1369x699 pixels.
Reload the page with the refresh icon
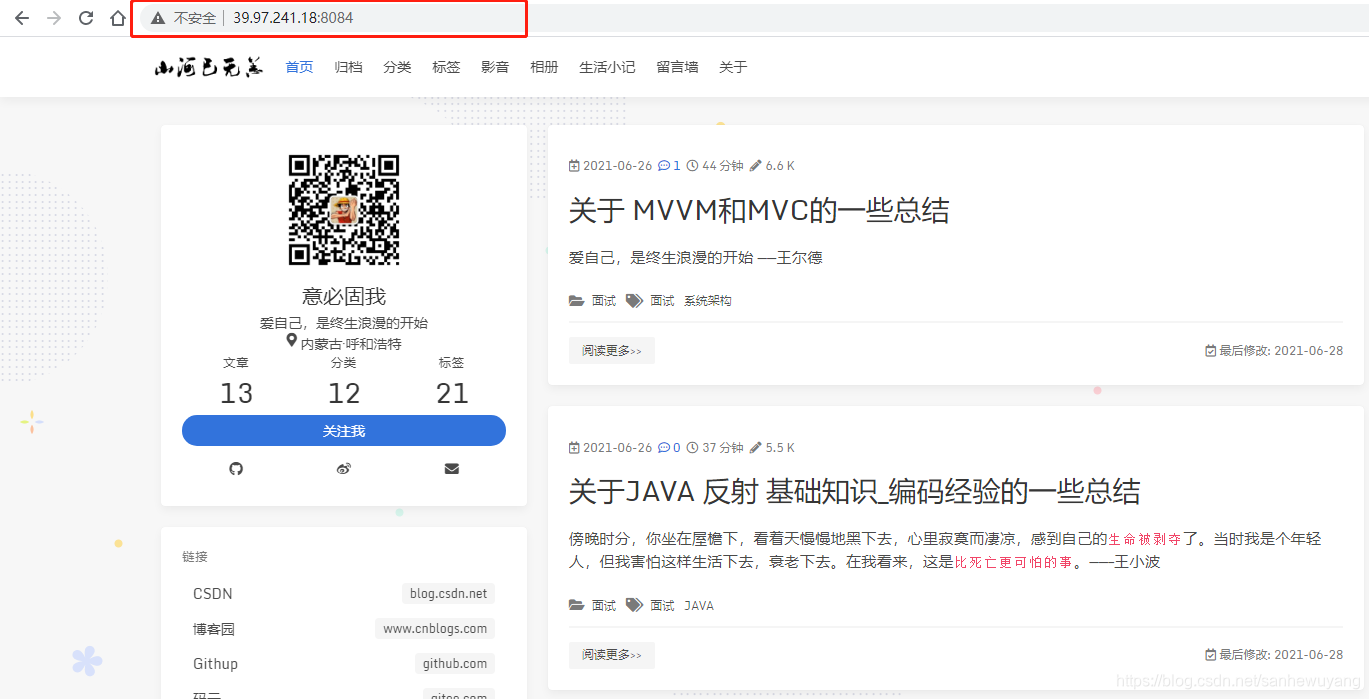[86, 18]
